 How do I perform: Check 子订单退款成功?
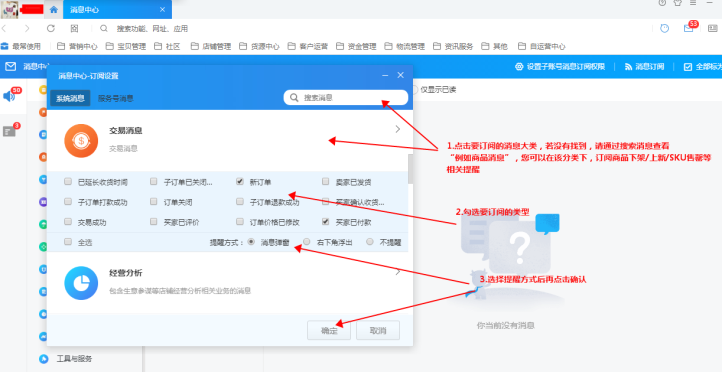[x=239, y=202]
